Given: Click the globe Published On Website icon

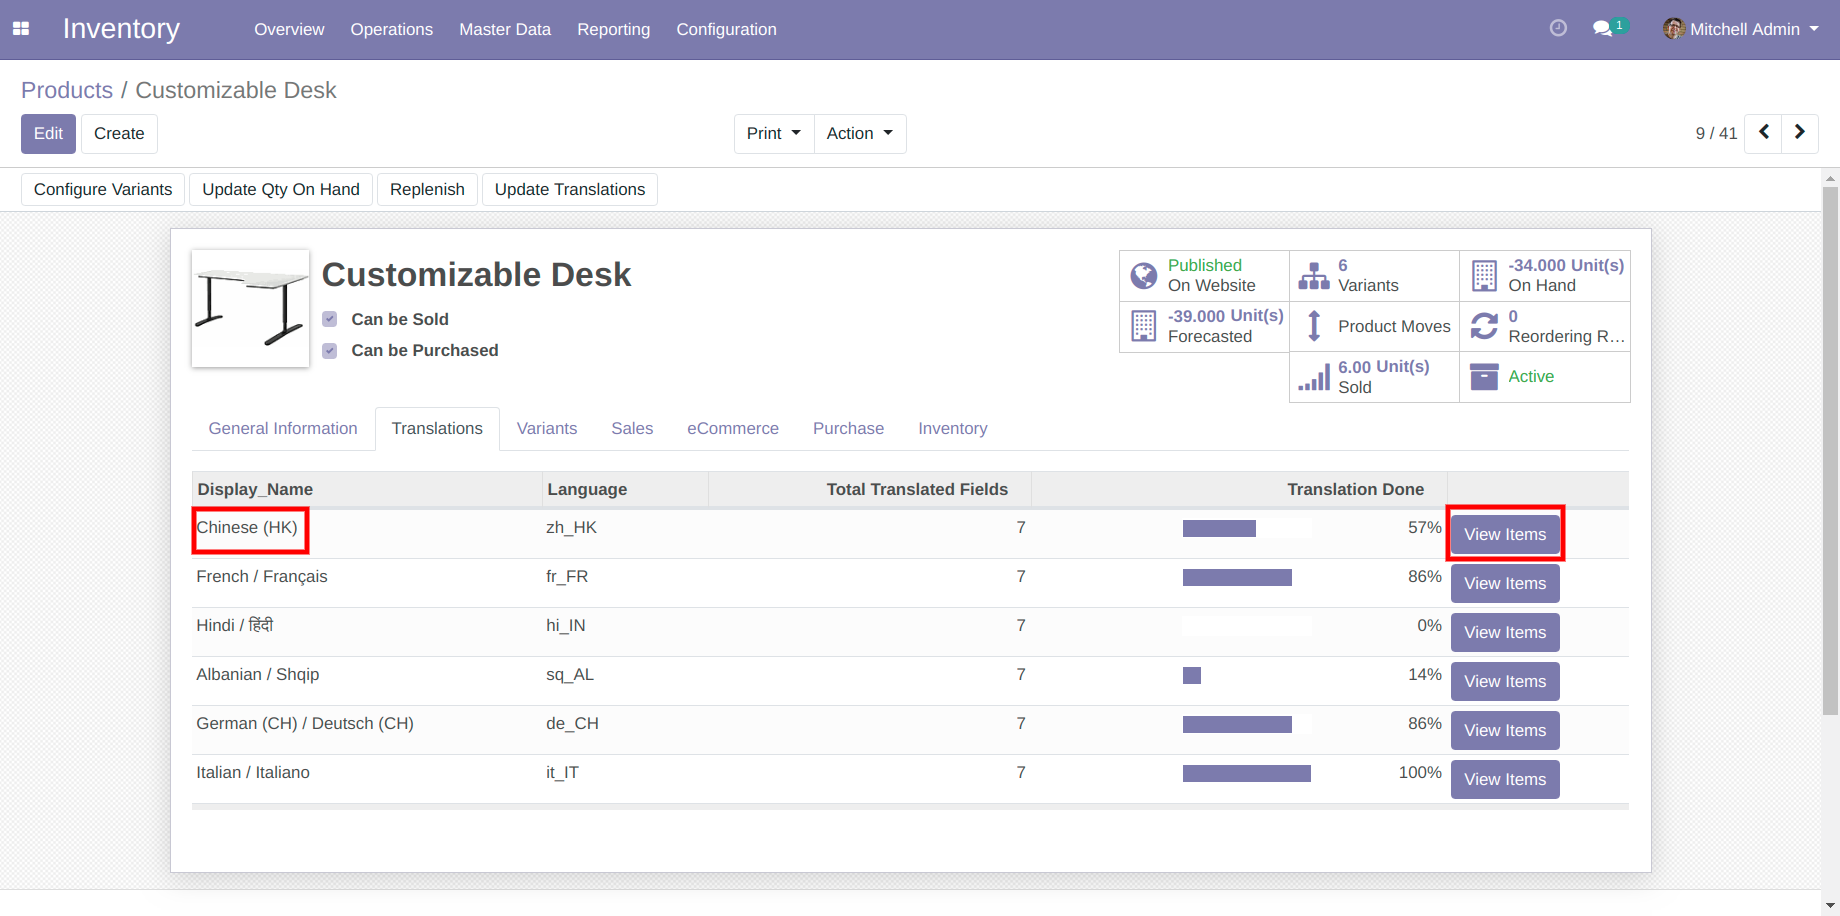Looking at the screenshot, I should click(x=1143, y=276).
